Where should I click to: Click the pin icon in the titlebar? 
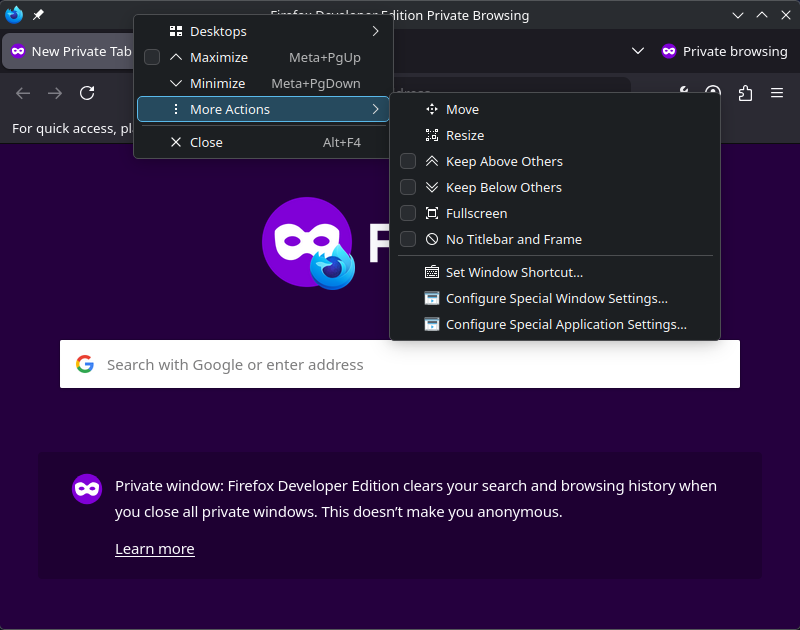click(38, 15)
